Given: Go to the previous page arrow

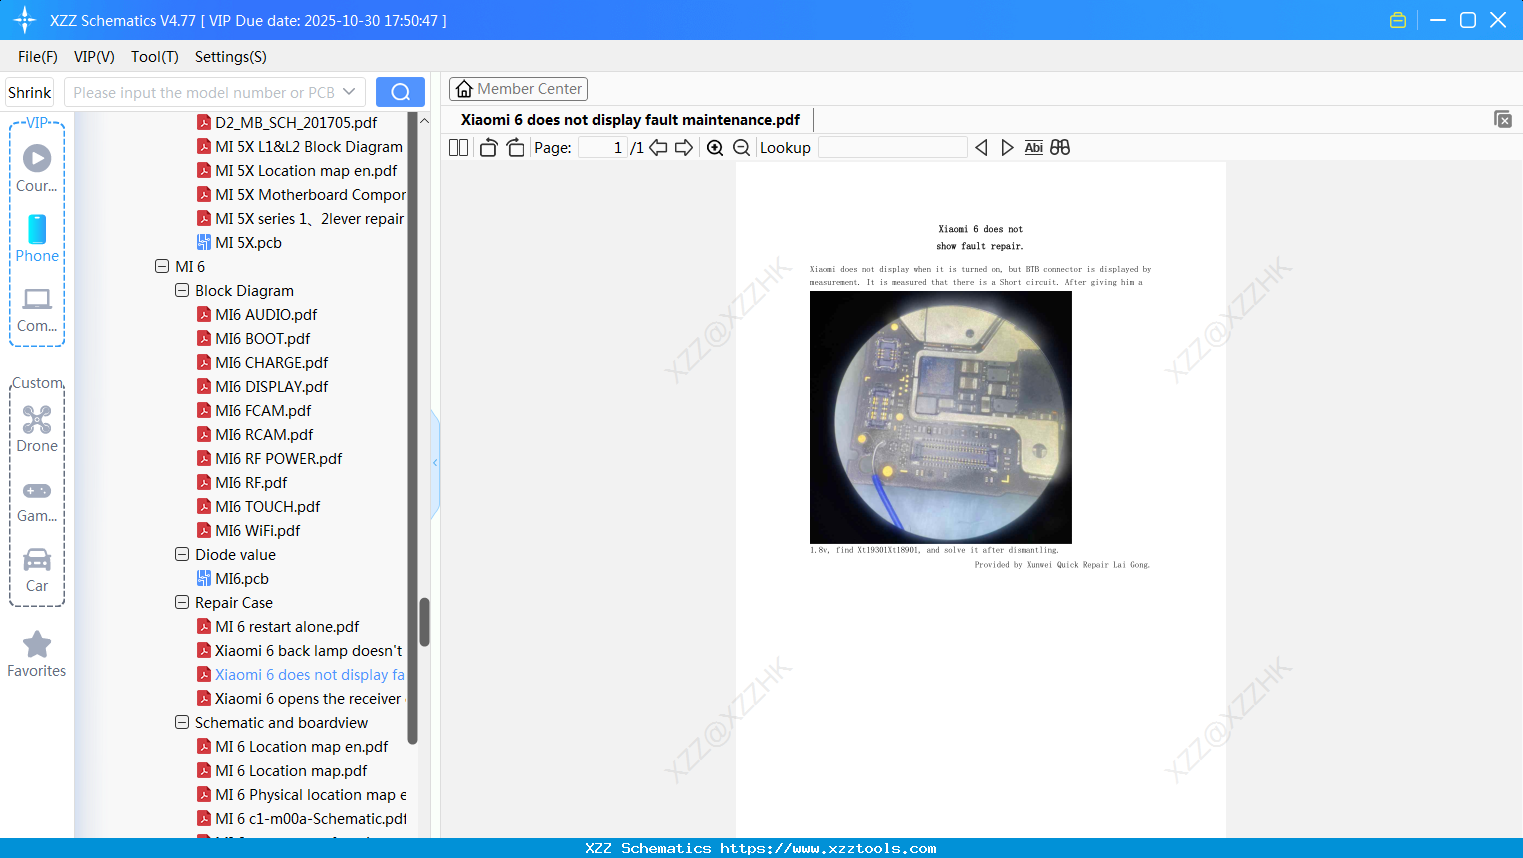Looking at the screenshot, I should (x=658, y=148).
